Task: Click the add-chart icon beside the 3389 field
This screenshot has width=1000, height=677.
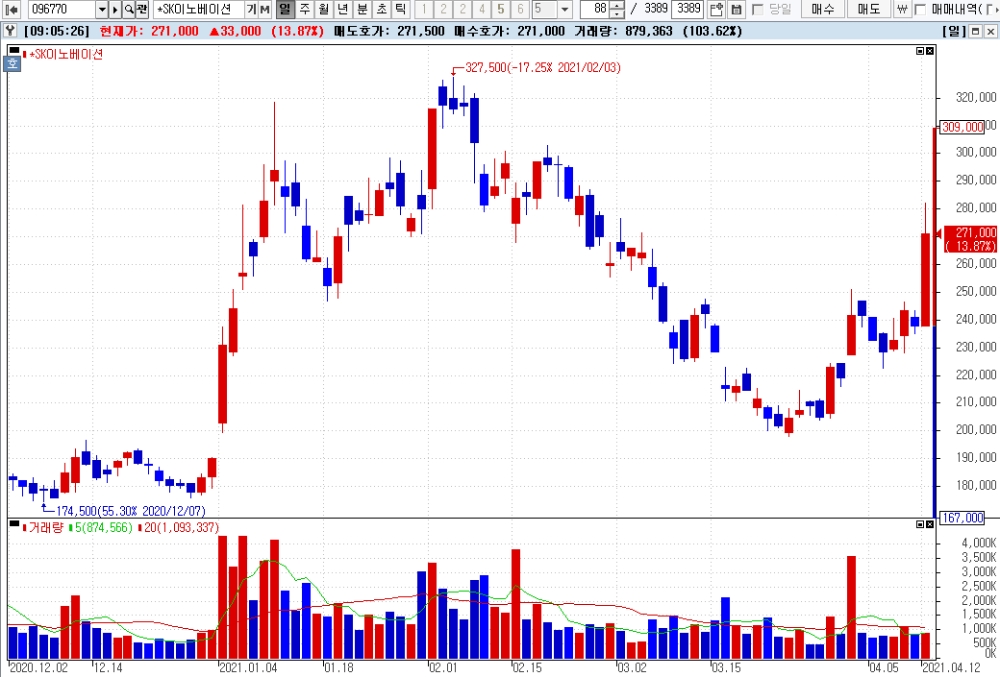Action: tap(716, 9)
